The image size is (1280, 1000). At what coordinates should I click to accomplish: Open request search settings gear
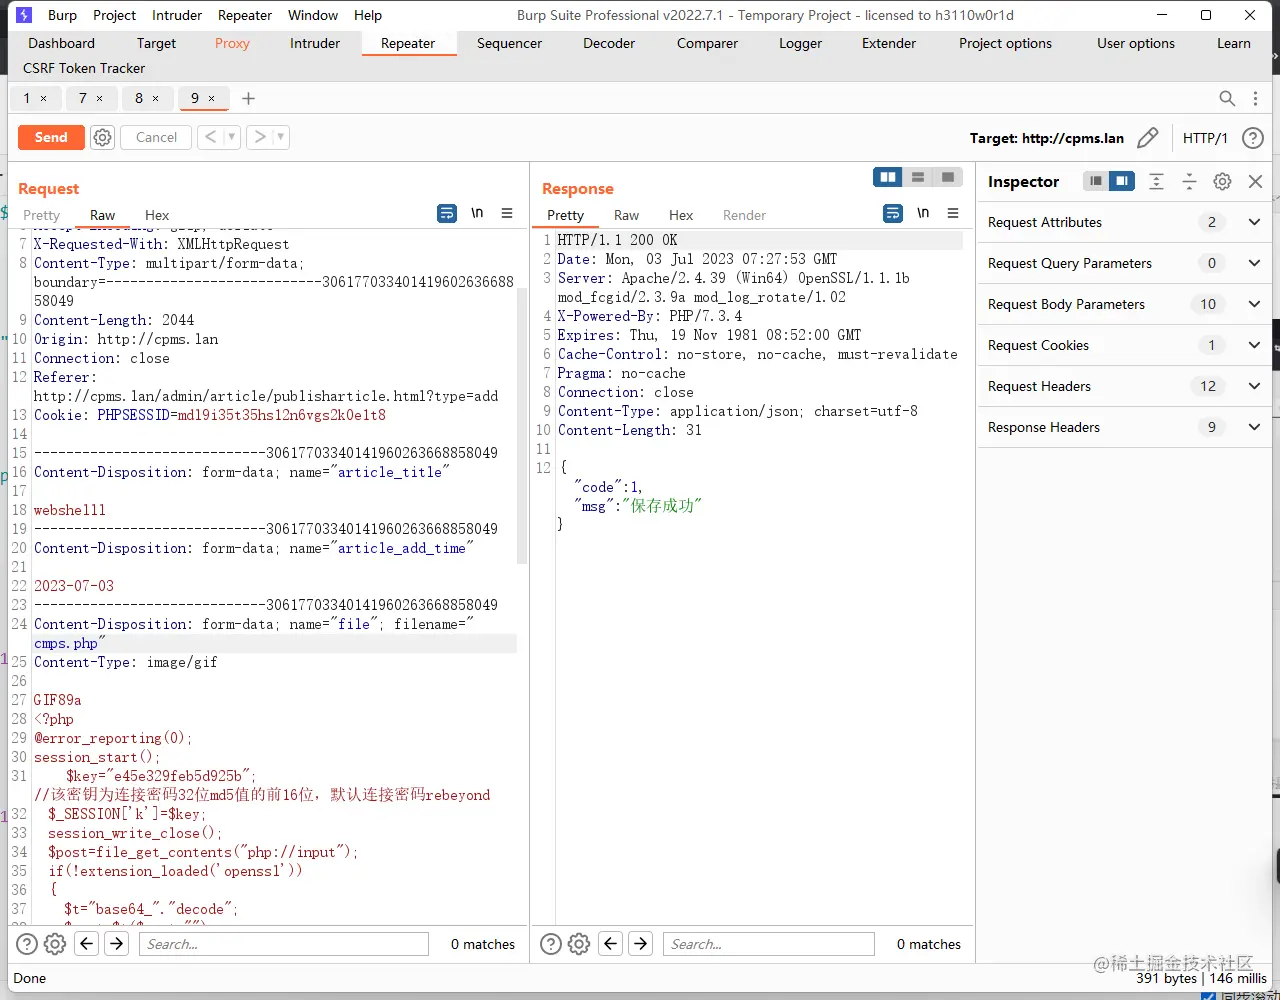coord(55,944)
